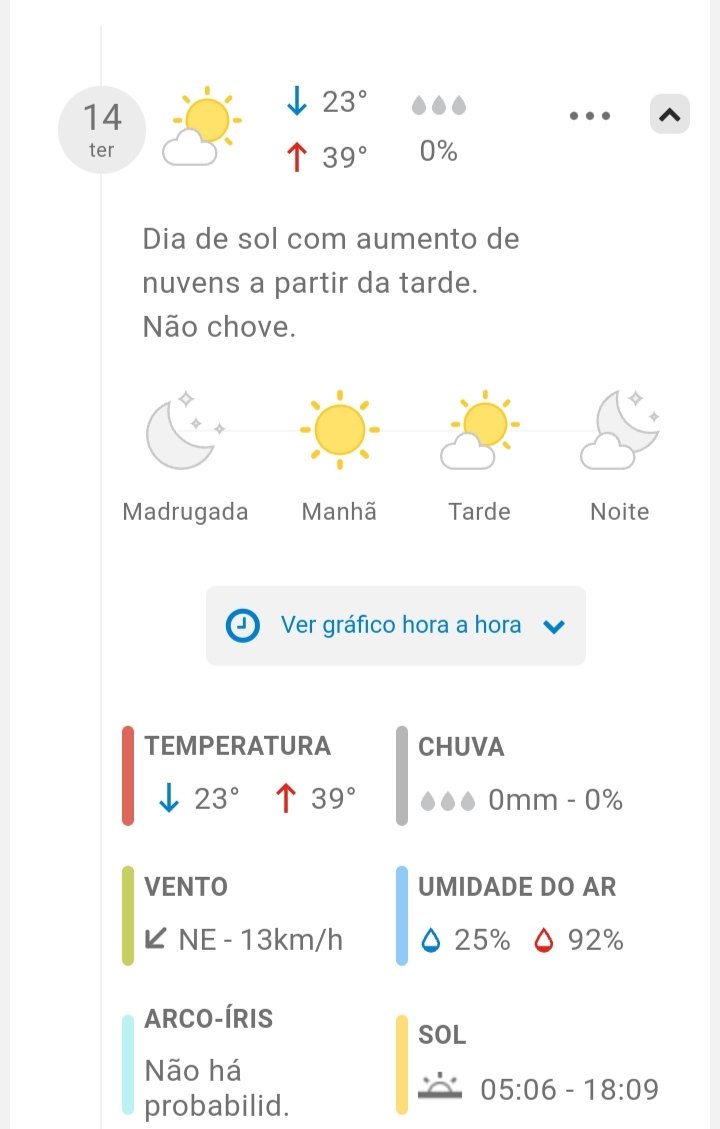Viewport: 720px width, 1129px height.
Task: Click the red TEMPERATURA color bar
Action: (x=128, y=775)
